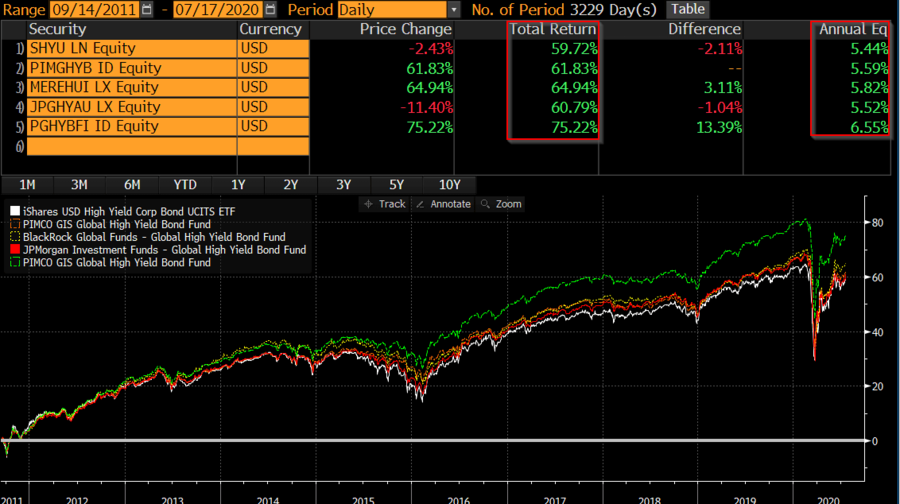The image size is (900, 504).
Task: Click the BlackRock Global High Yield Bond Fund label
Action: (154, 237)
